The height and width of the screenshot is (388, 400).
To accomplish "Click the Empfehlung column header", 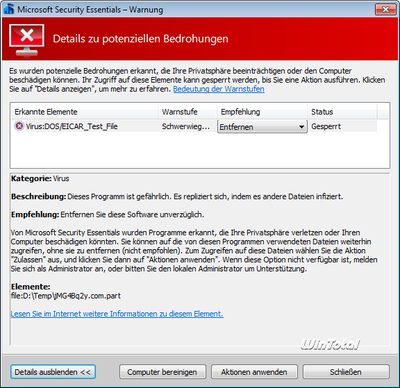I will click(262, 112).
